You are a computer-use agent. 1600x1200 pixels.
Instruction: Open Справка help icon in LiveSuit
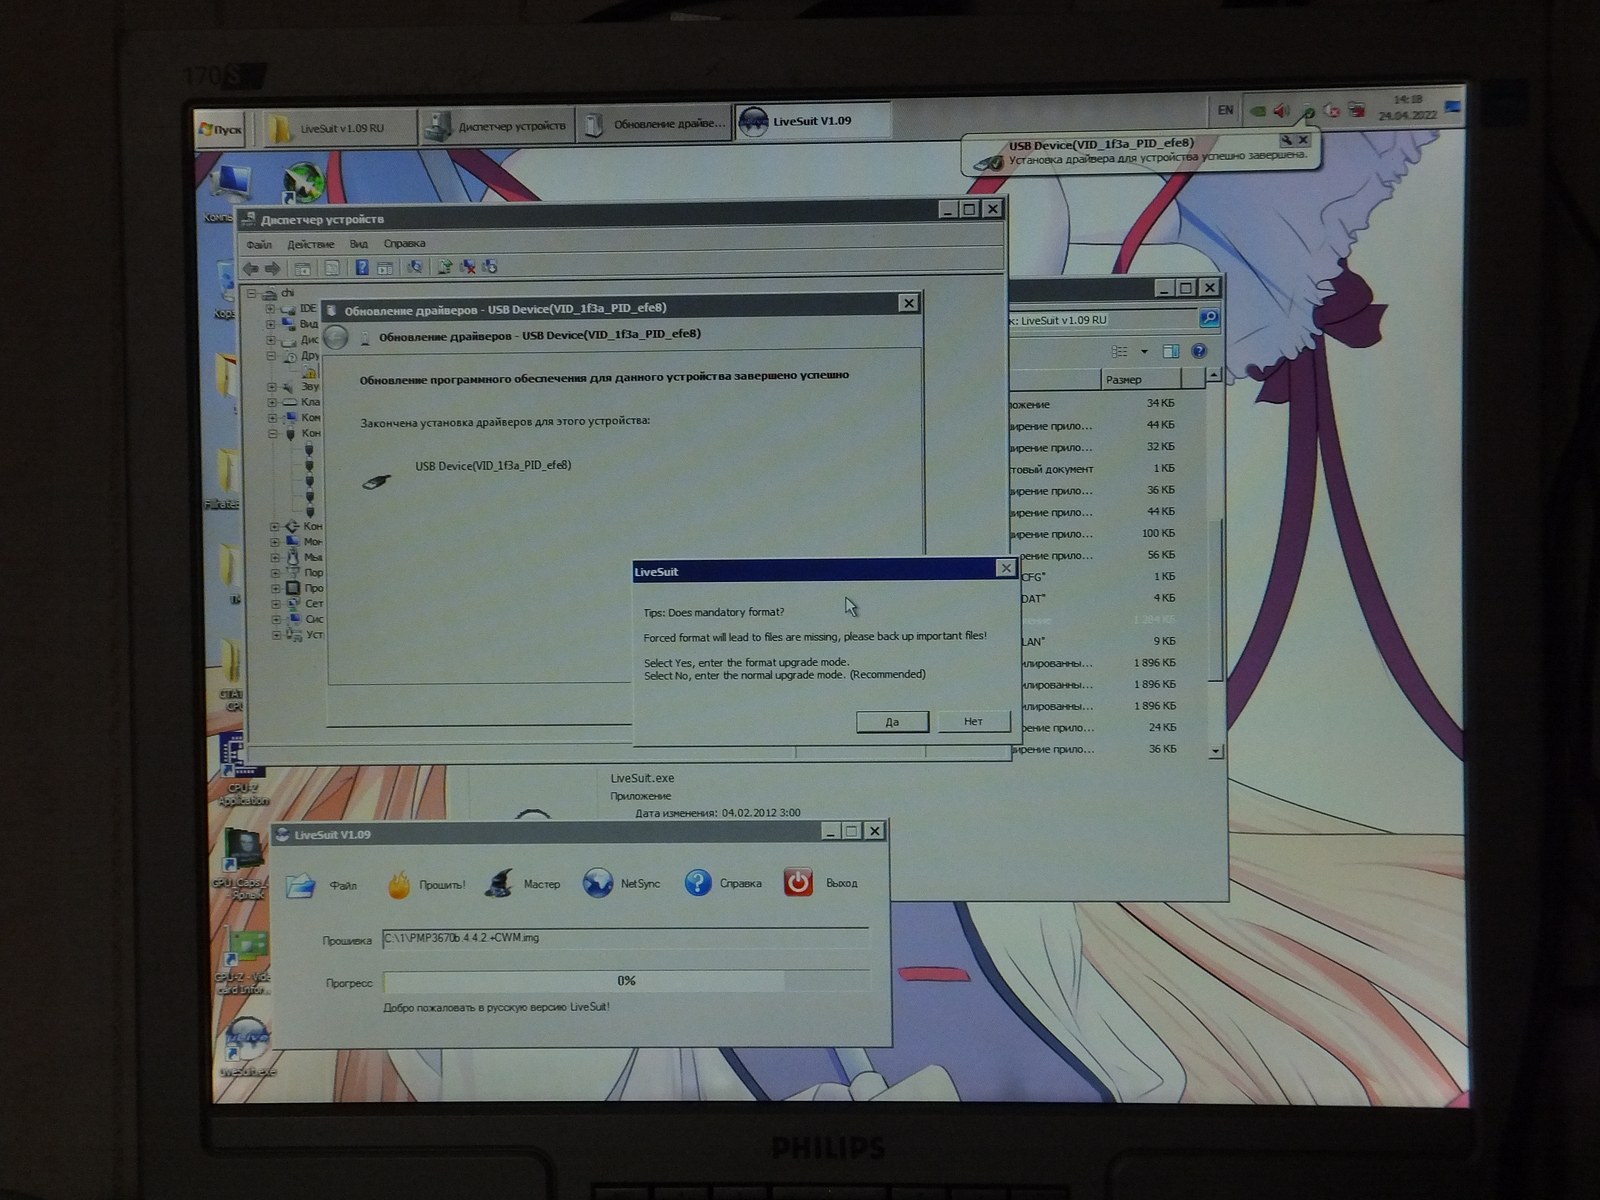697,883
